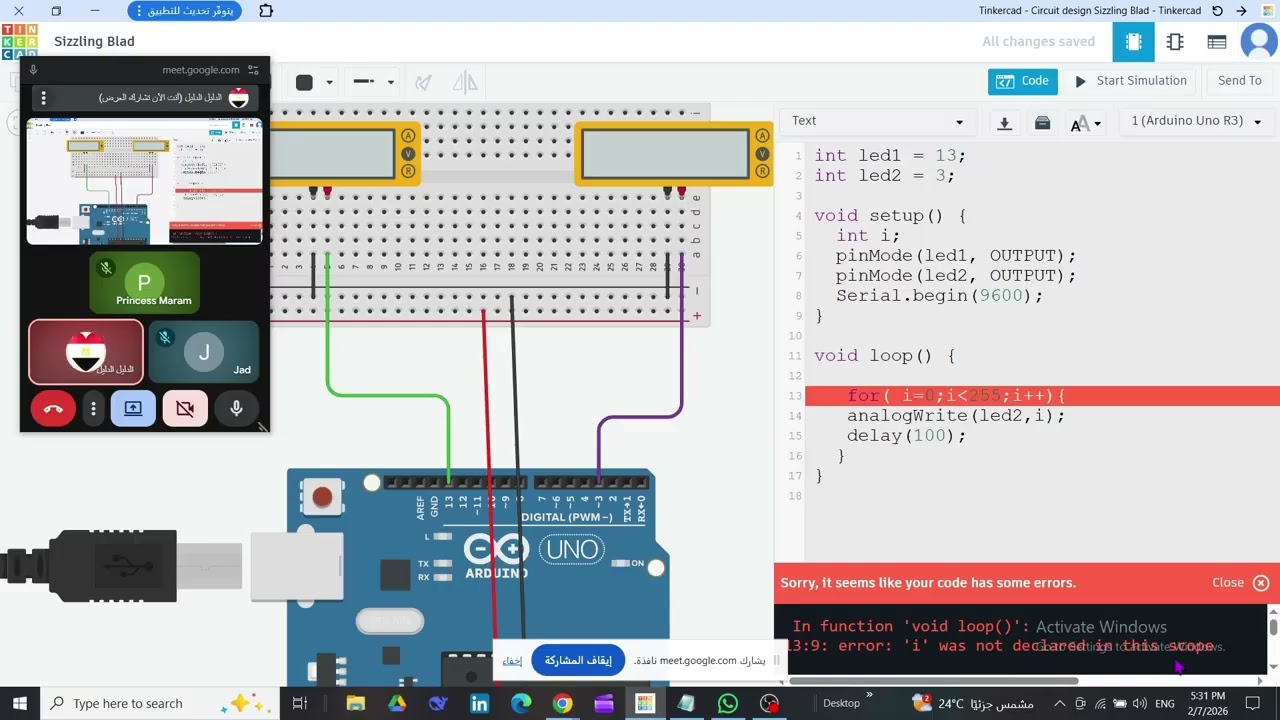1280x720 pixels.
Task: Open the Tinkercad logo home link
Action: click(20, 41)
